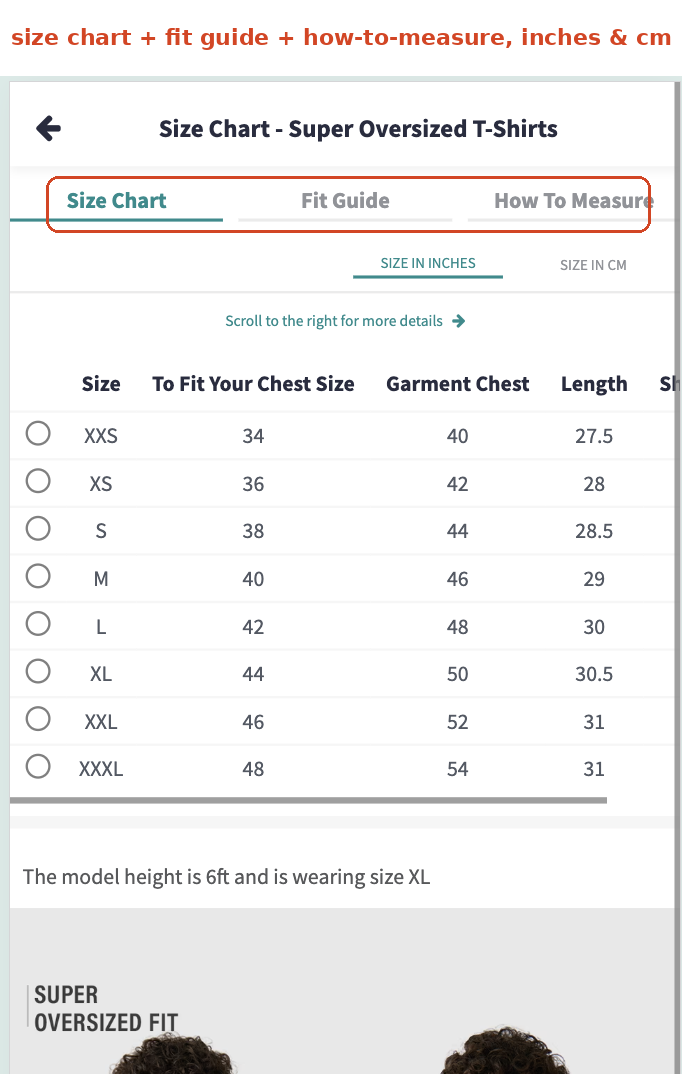Viewport: 682px width, 1074px height.
Task: Select the XXL size option
Action: coord(38,719)
